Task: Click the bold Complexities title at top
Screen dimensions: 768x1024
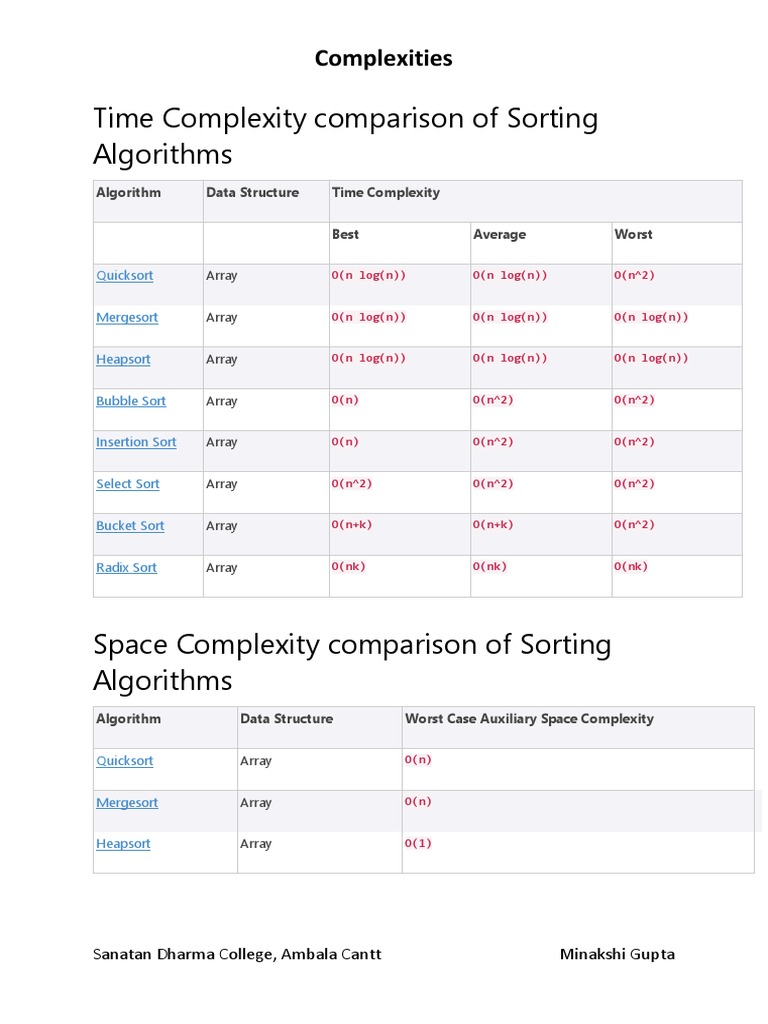Action: (x=383, y=59)
